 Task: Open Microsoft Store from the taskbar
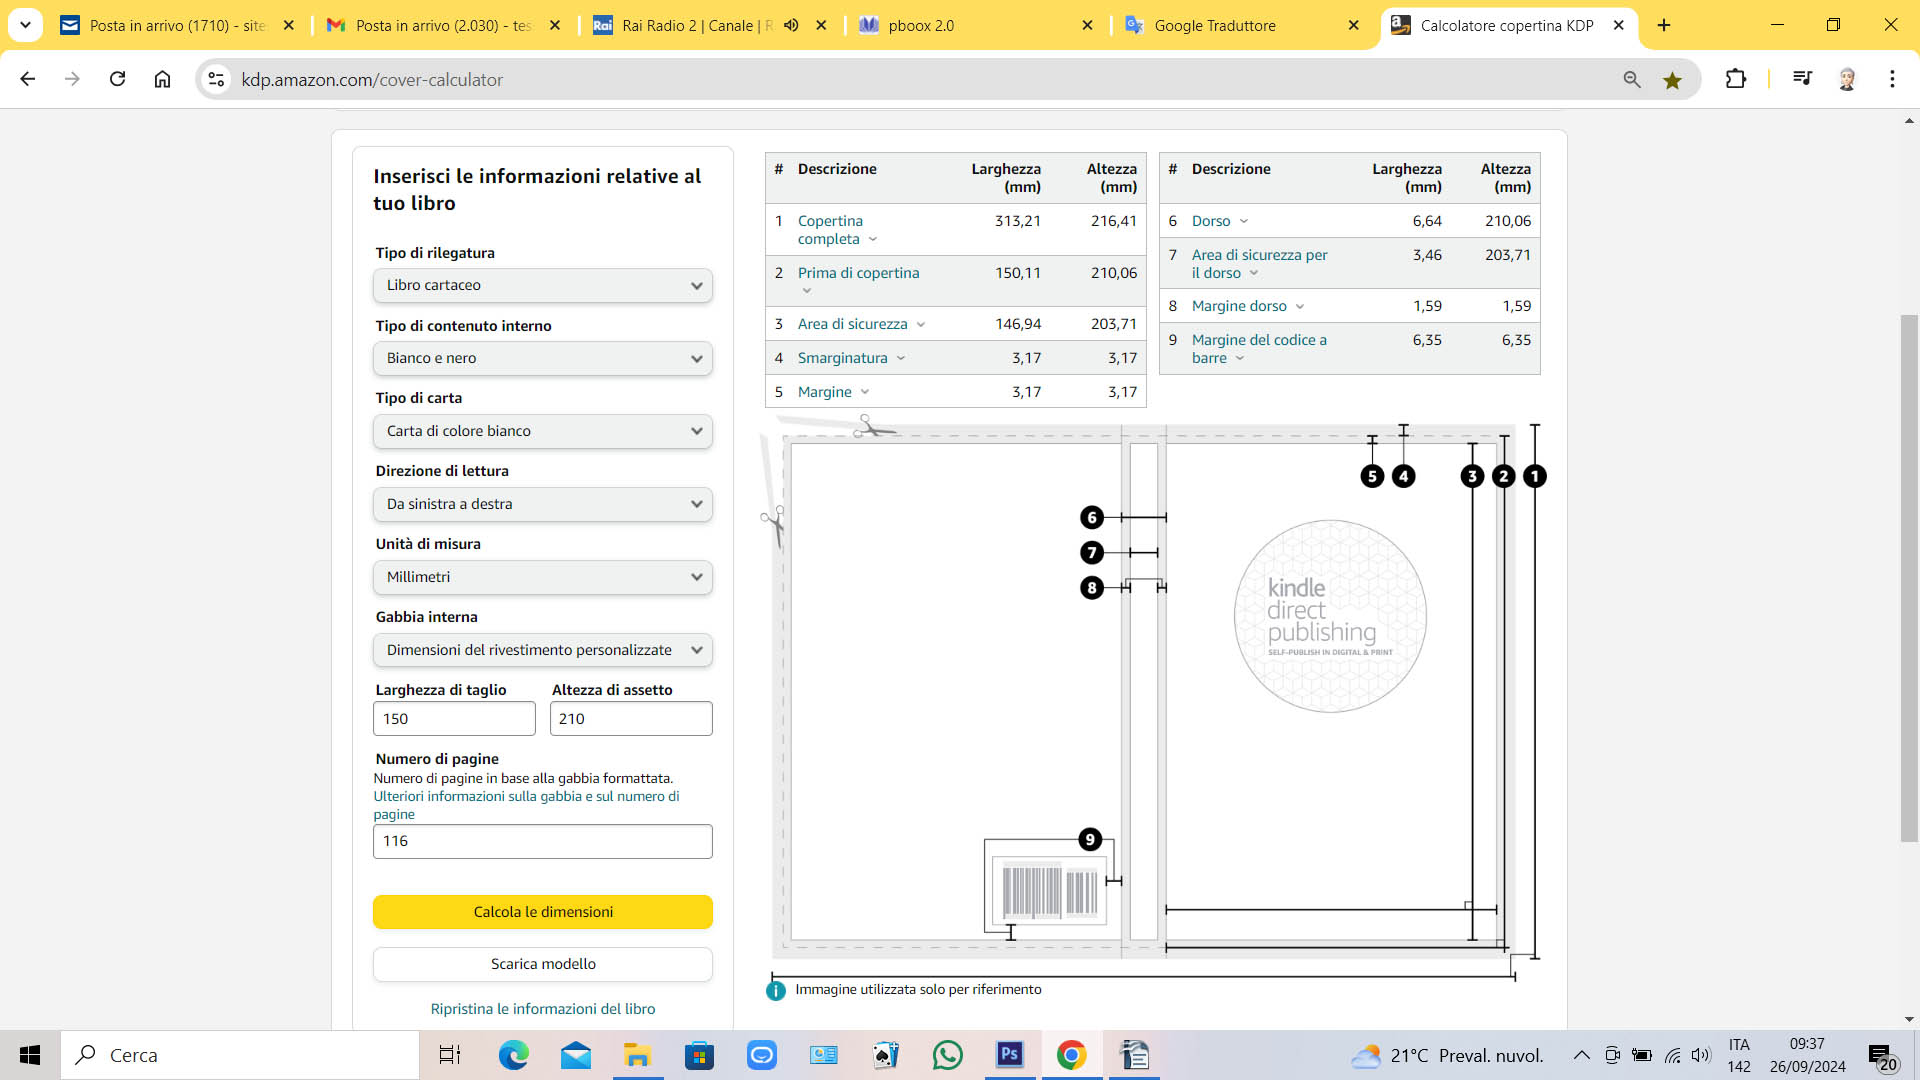point(699,1055)
